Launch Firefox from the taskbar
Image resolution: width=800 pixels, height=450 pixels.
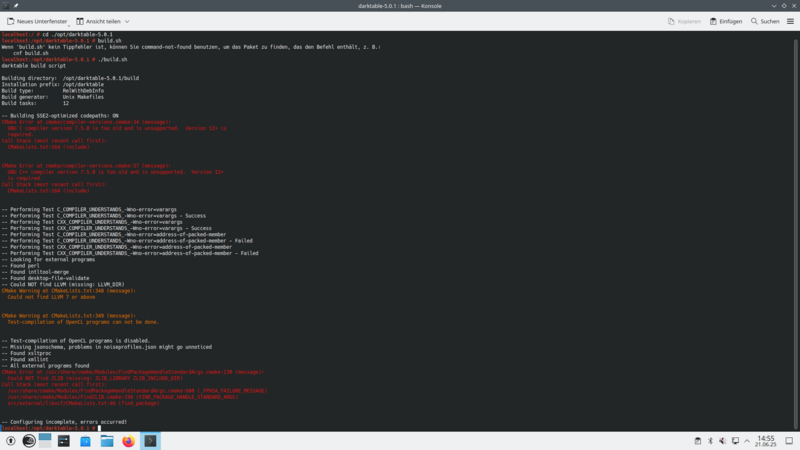pyautogui.click(x=129, y=441)
